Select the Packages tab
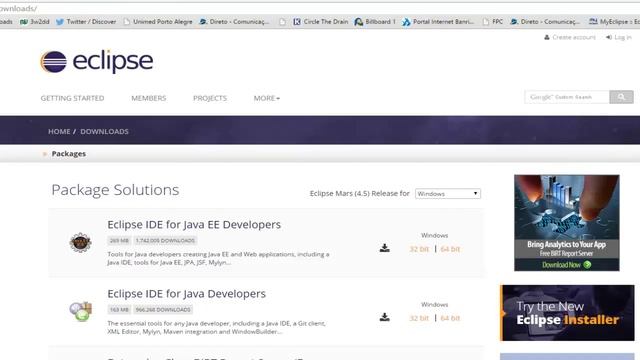640x360 pixels. (x=69, y=154)
